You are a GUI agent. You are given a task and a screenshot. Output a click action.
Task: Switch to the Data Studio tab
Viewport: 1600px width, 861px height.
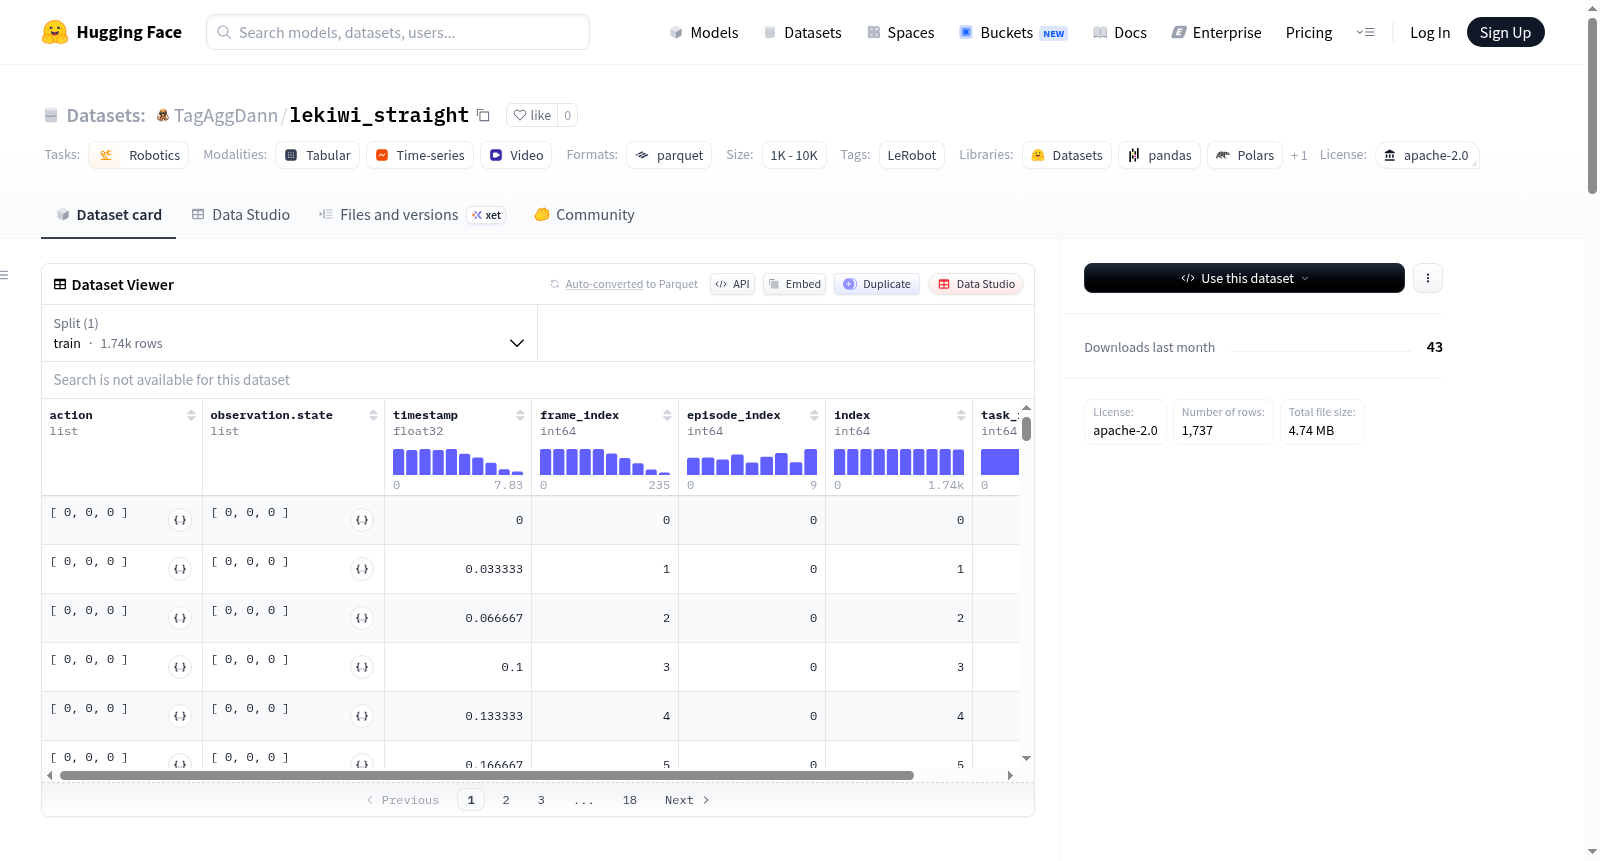coord(241,215)
